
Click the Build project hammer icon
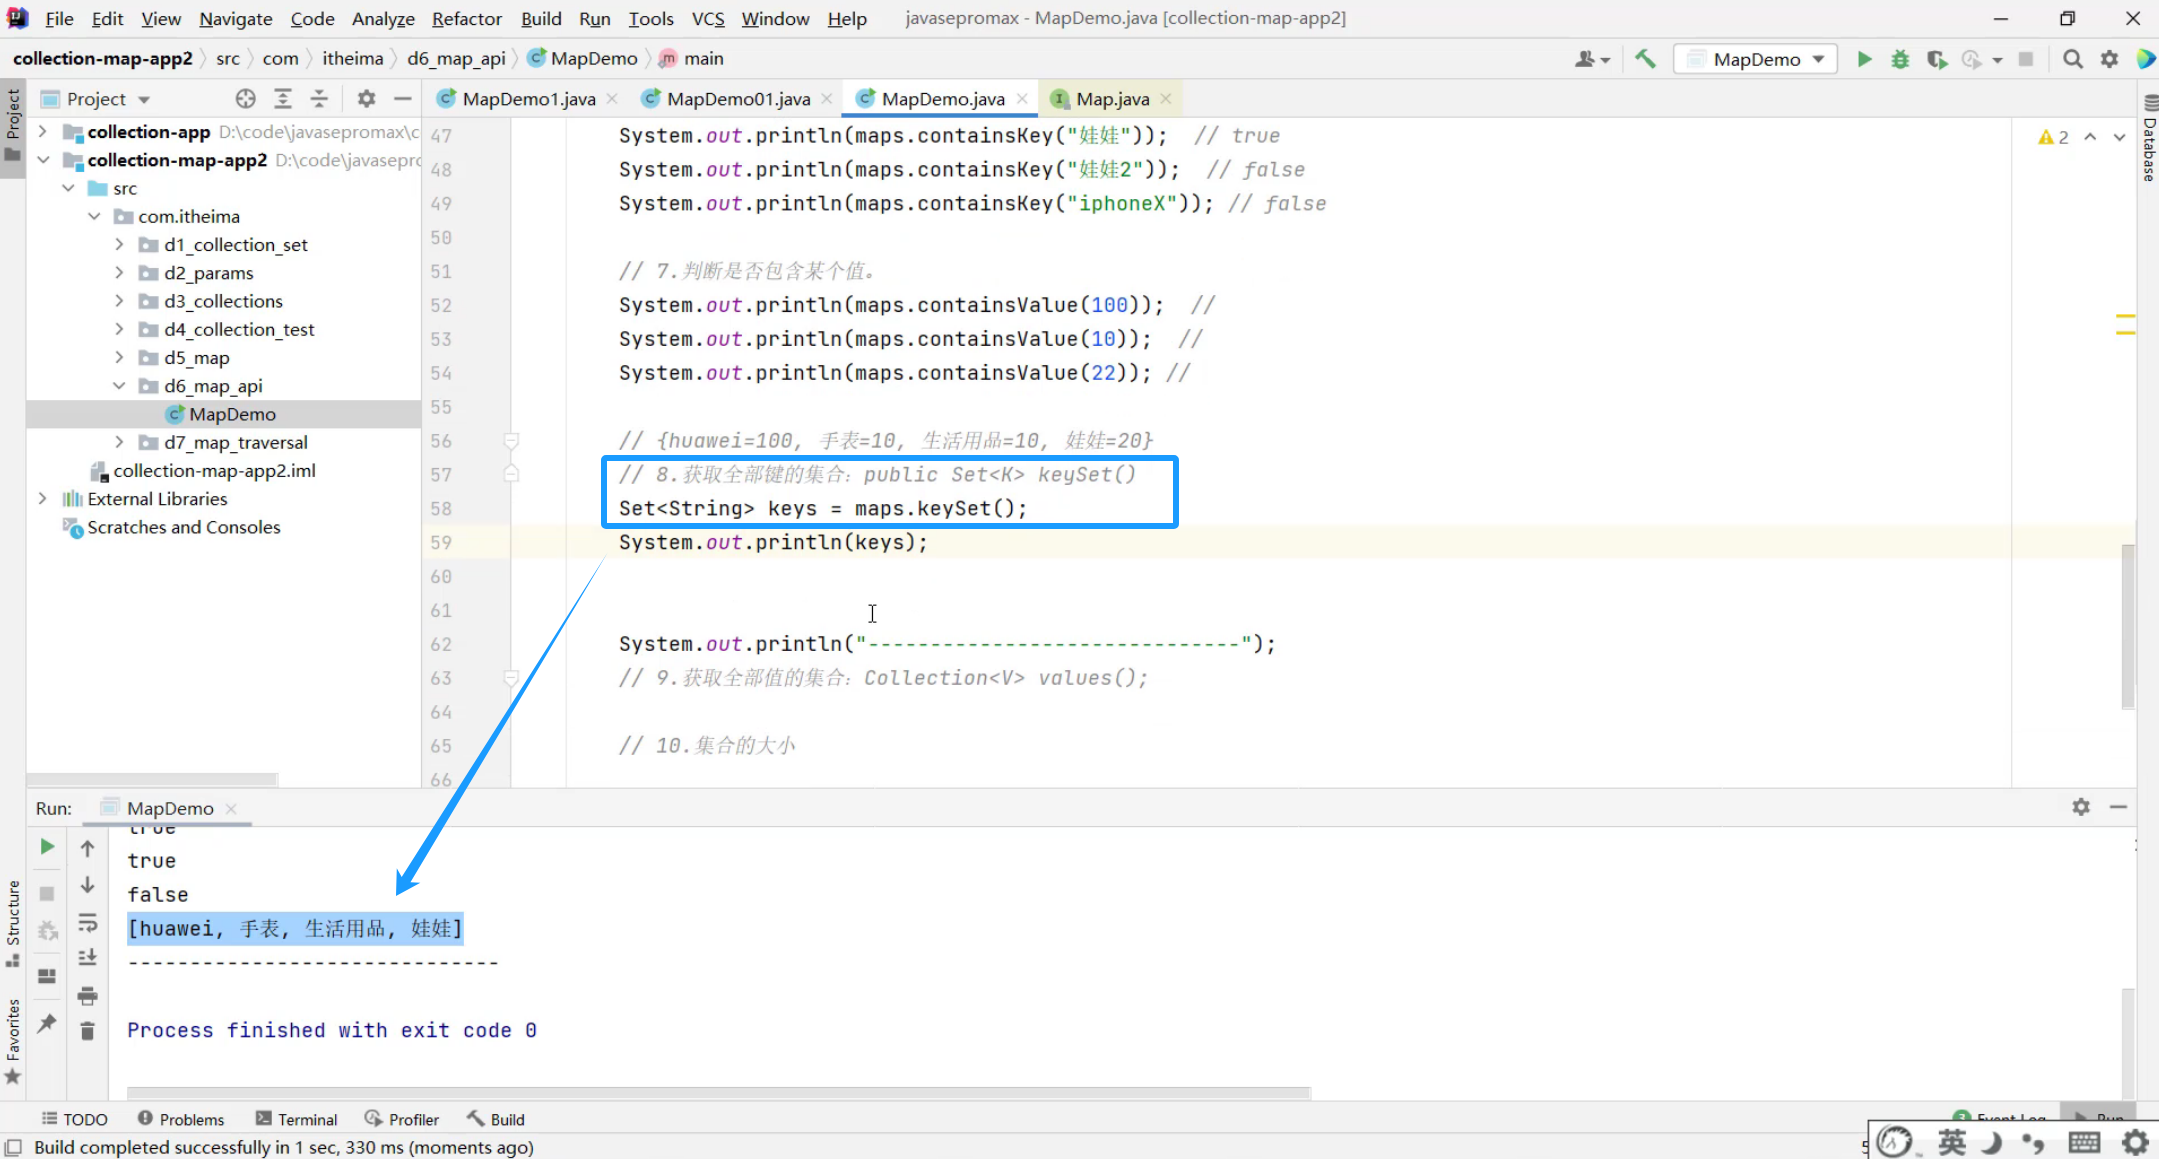click(1645, 59)
